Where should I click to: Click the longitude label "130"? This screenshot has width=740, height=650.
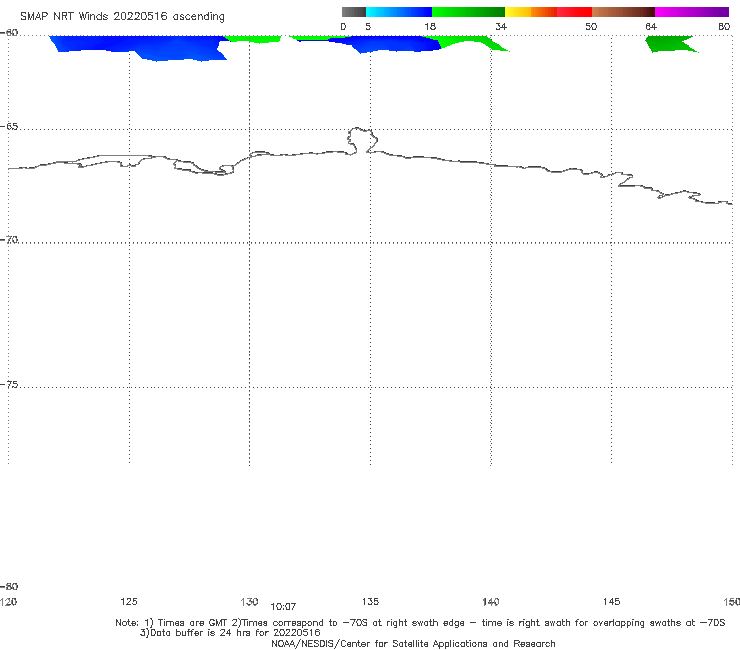[249, 601]
